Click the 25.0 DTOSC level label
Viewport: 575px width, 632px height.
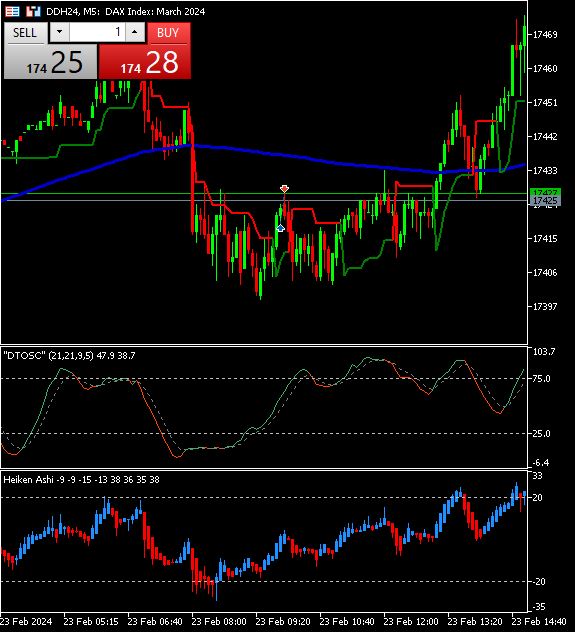point(542,434)
